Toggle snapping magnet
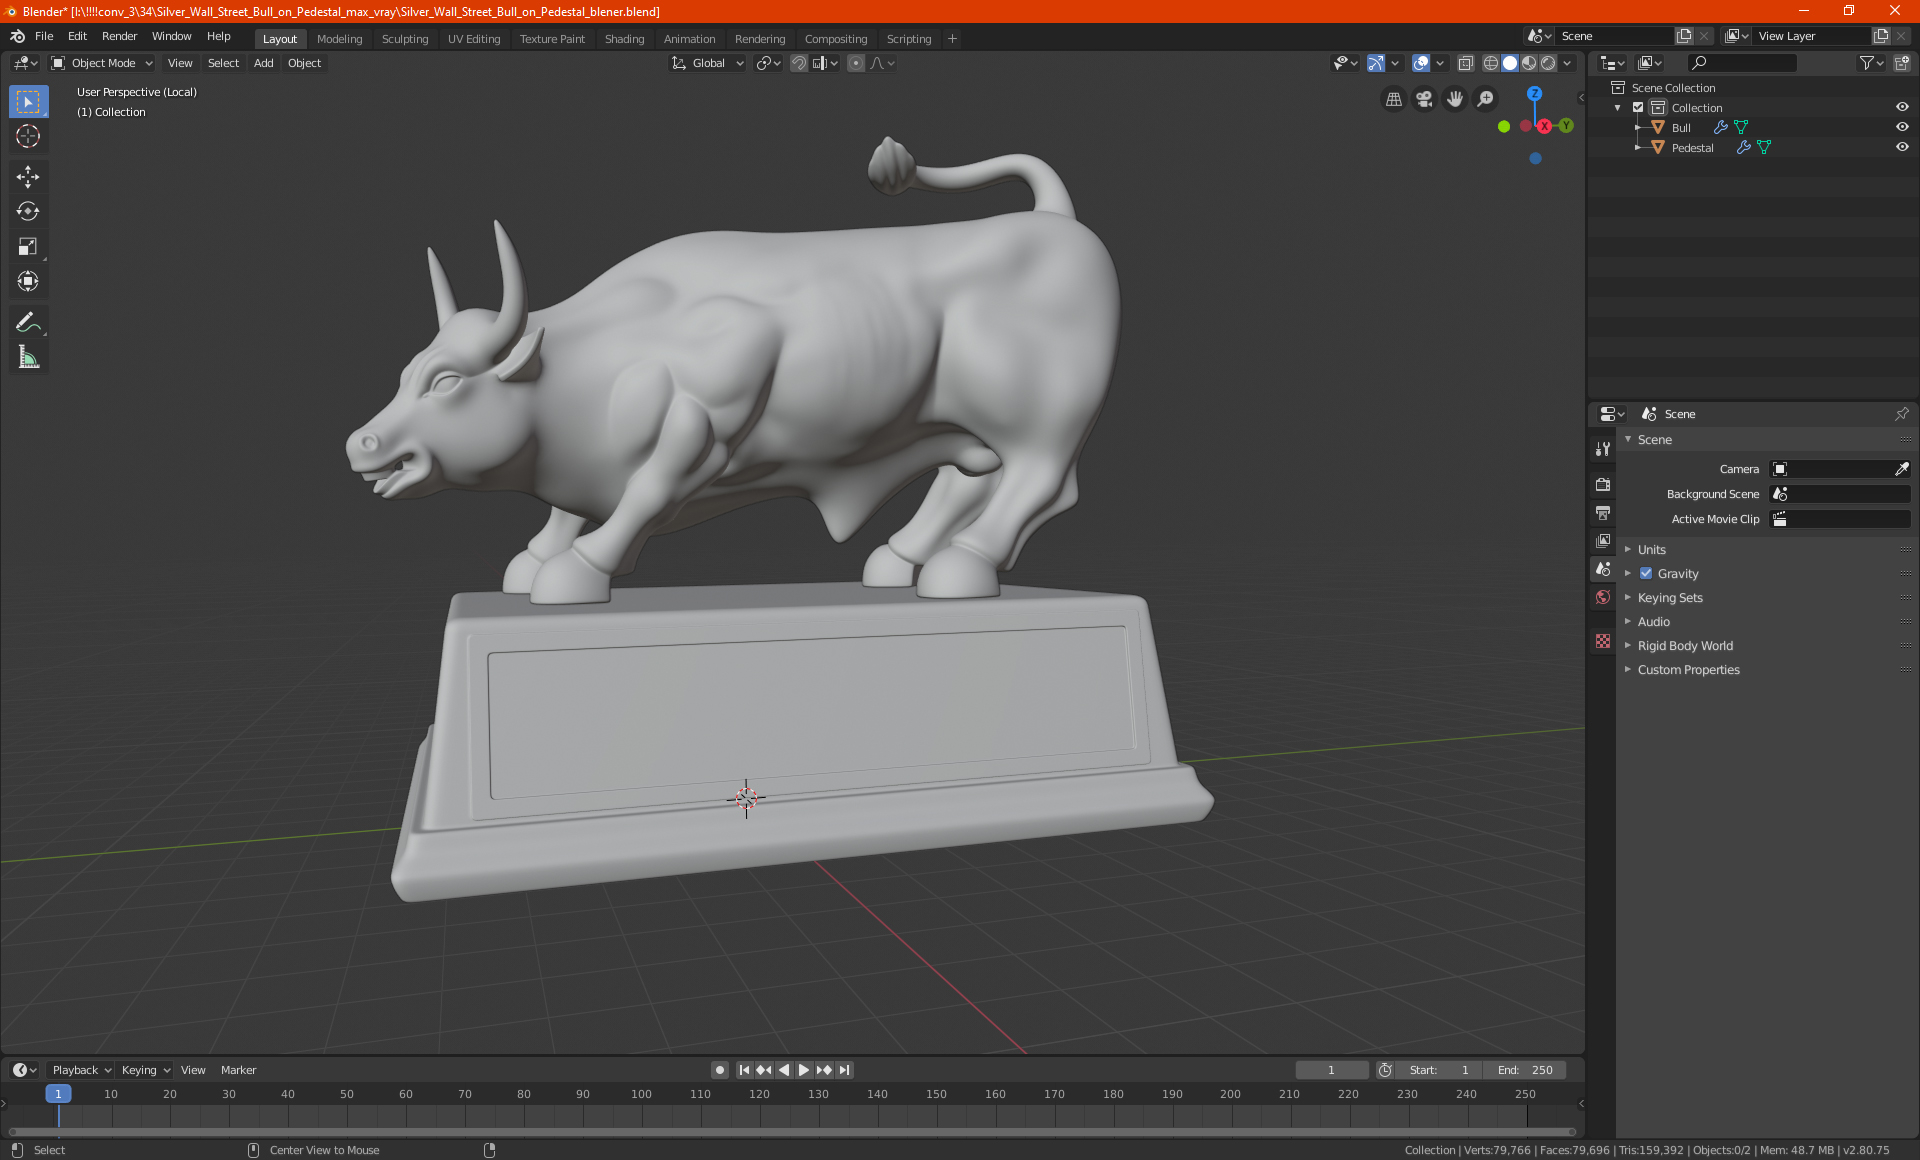 pos(798,63)
